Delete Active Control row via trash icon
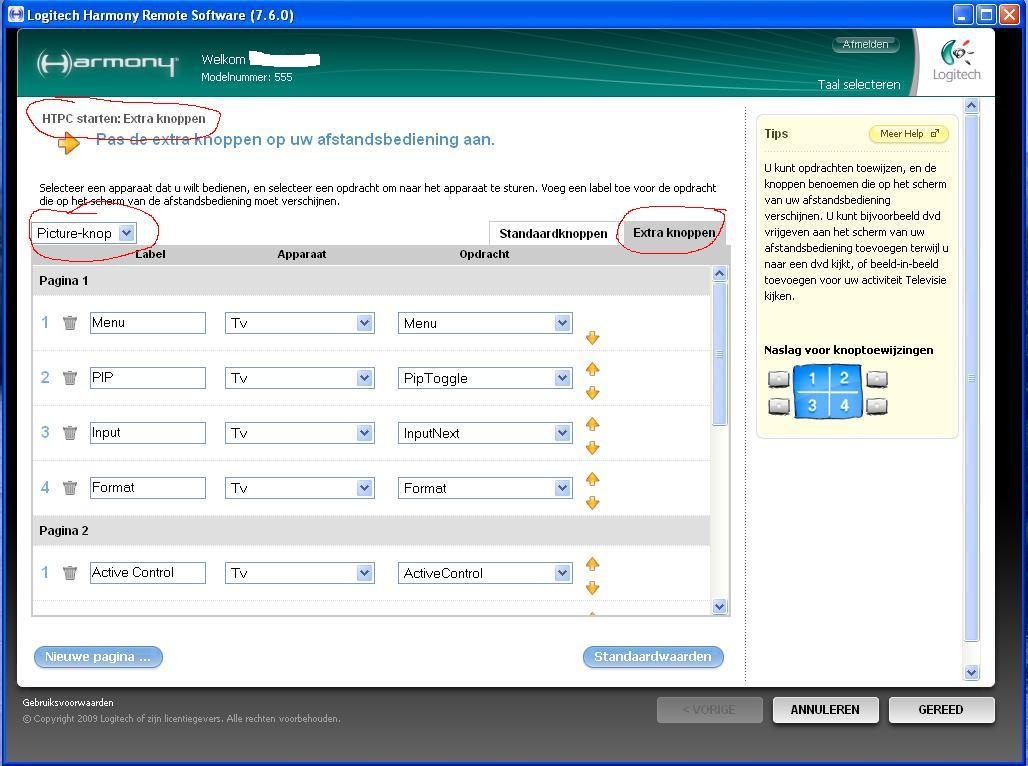This screenshot has height=766, width=1028. pyautogui.click(x=69, y=573)
